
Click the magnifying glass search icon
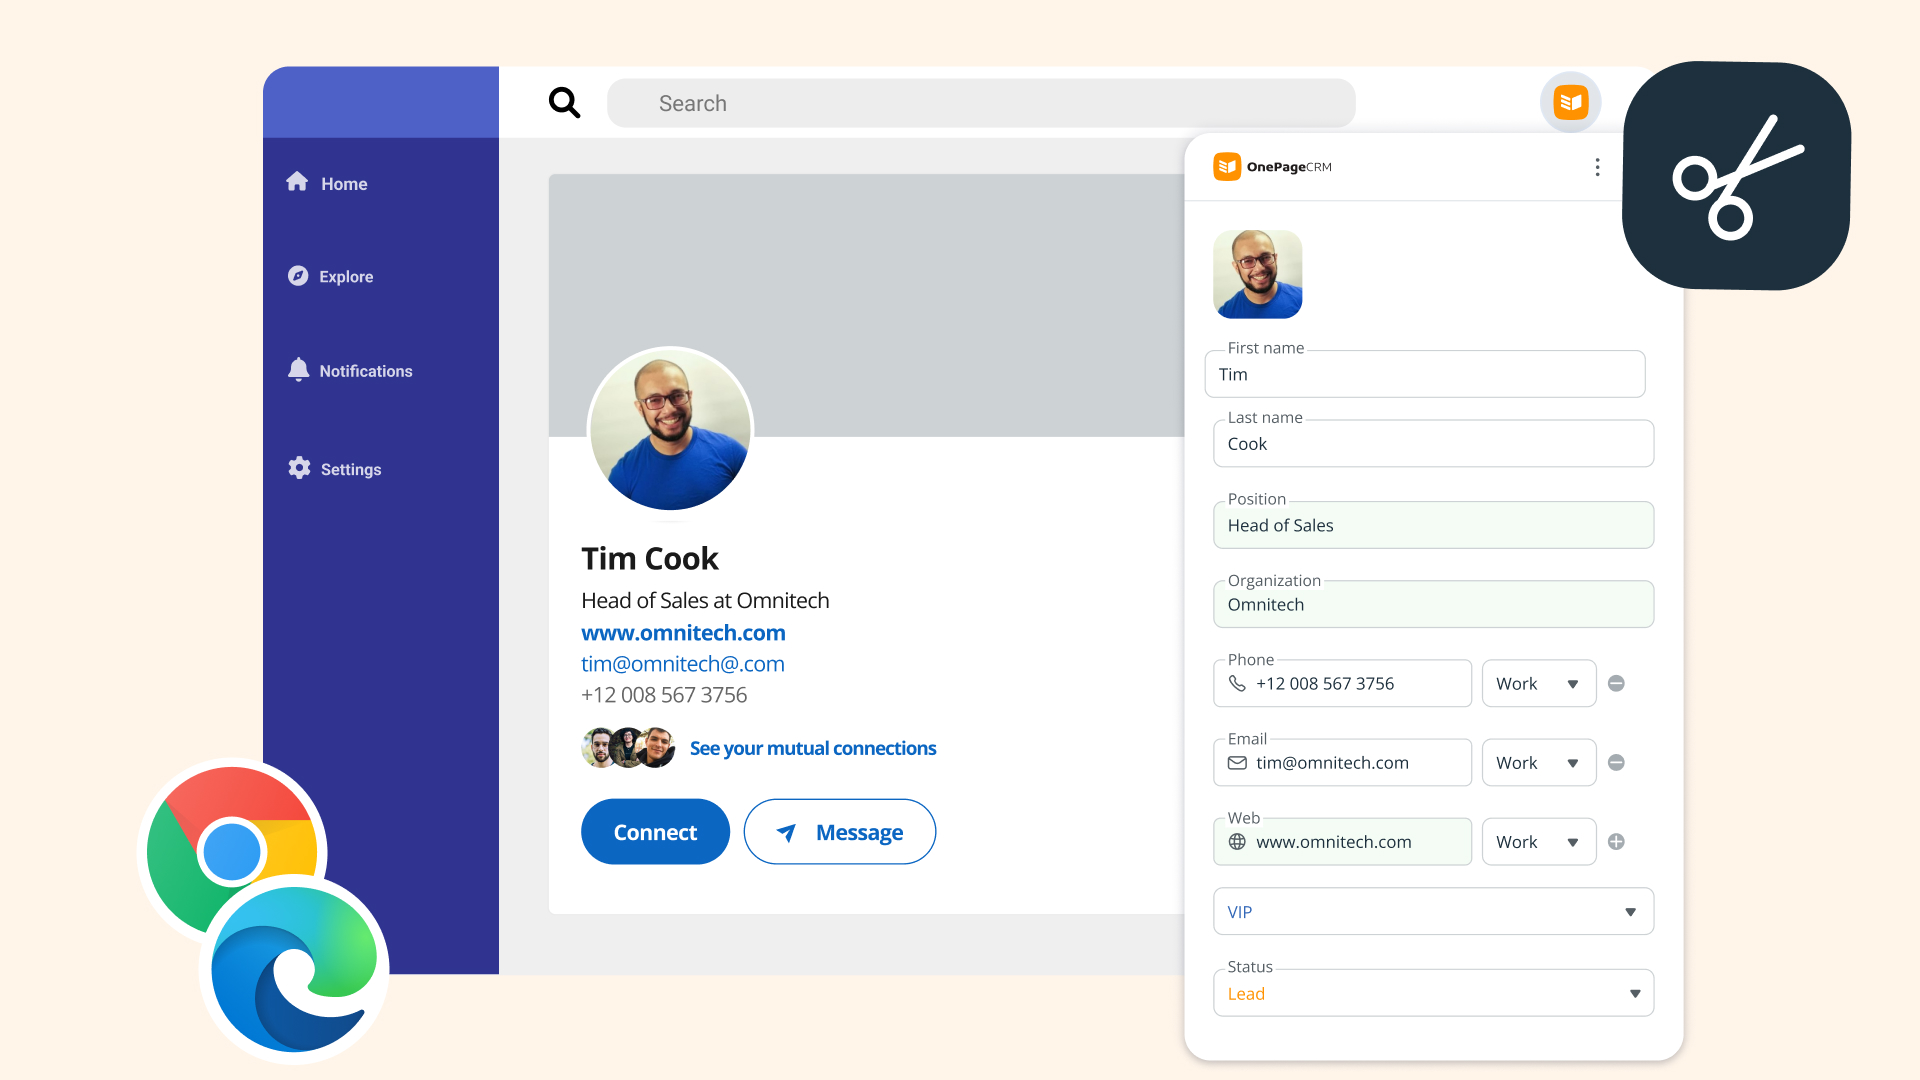point(564,102)
